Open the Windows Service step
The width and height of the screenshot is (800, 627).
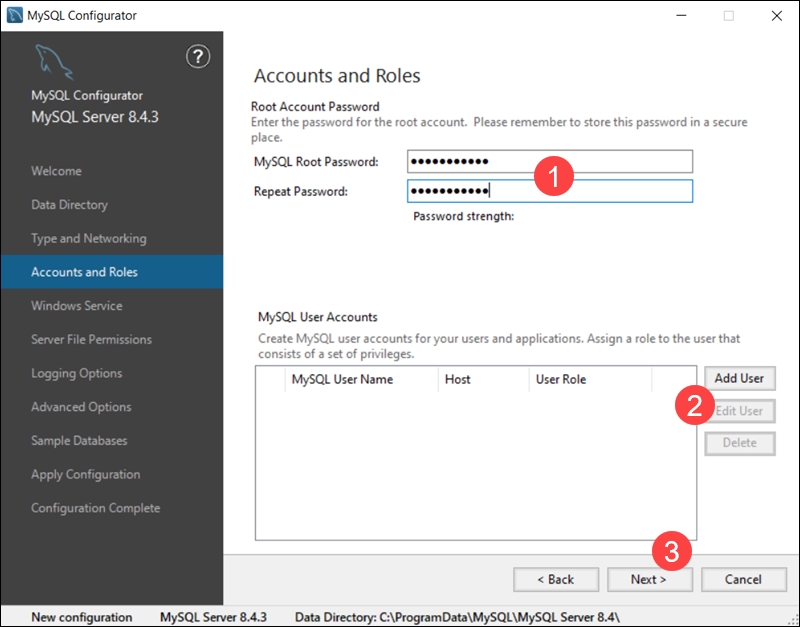point(74,305)
